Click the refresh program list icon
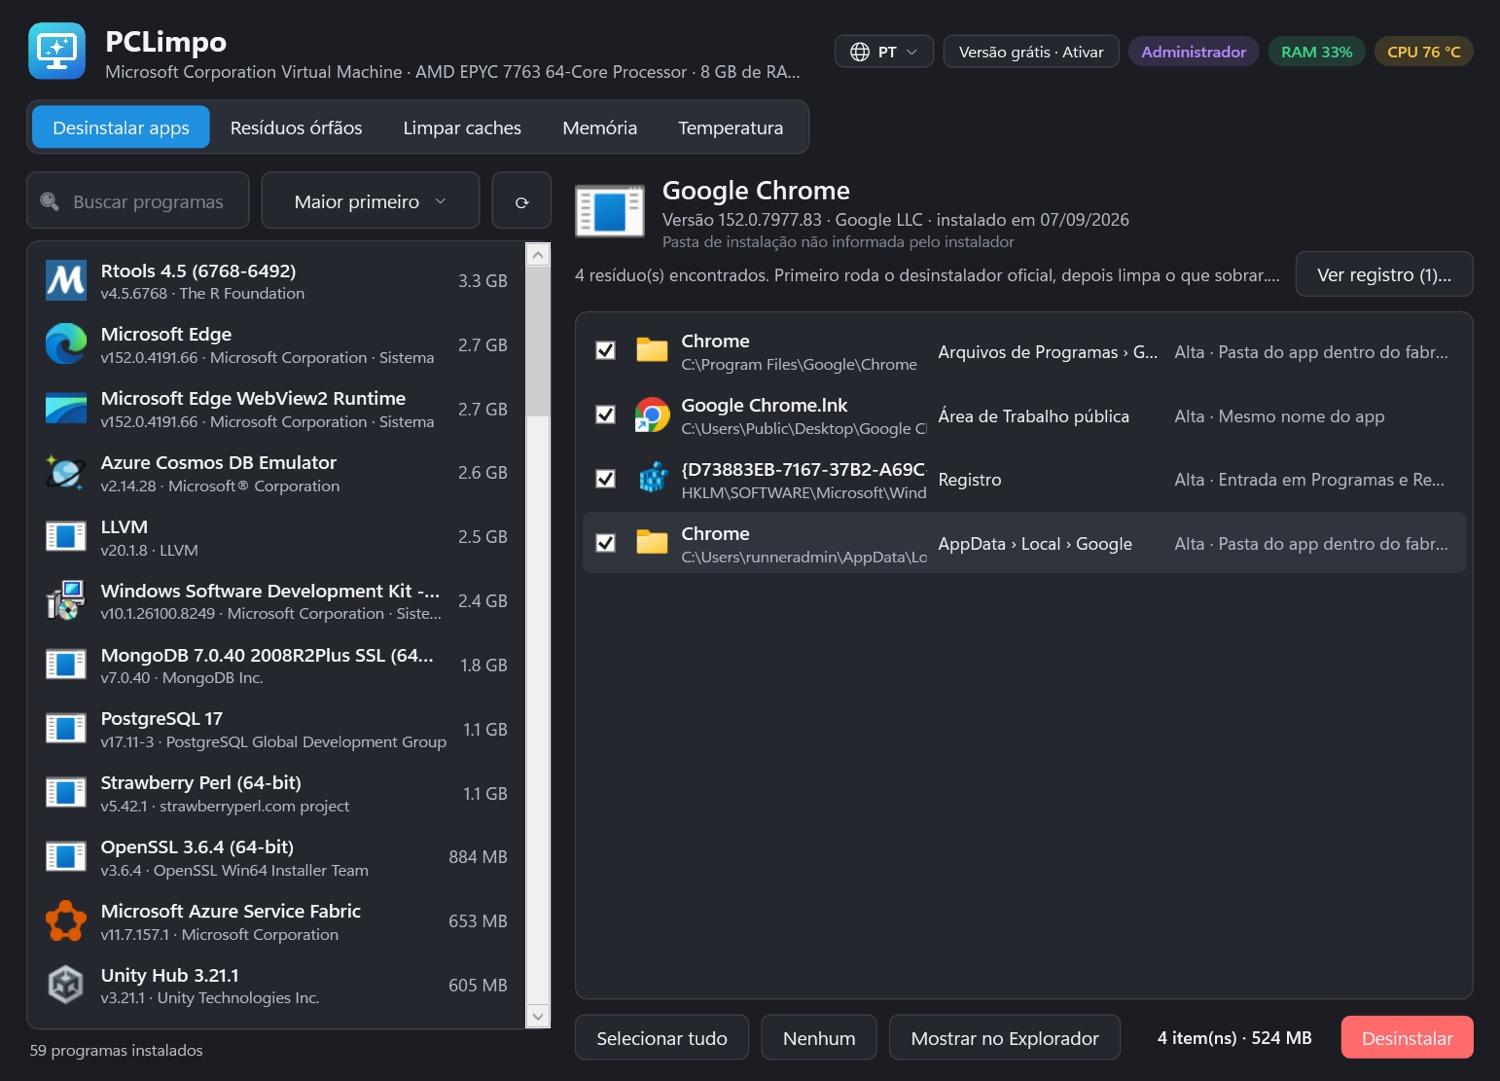This screenshot has width=1500, height=1081. point(521,201)
